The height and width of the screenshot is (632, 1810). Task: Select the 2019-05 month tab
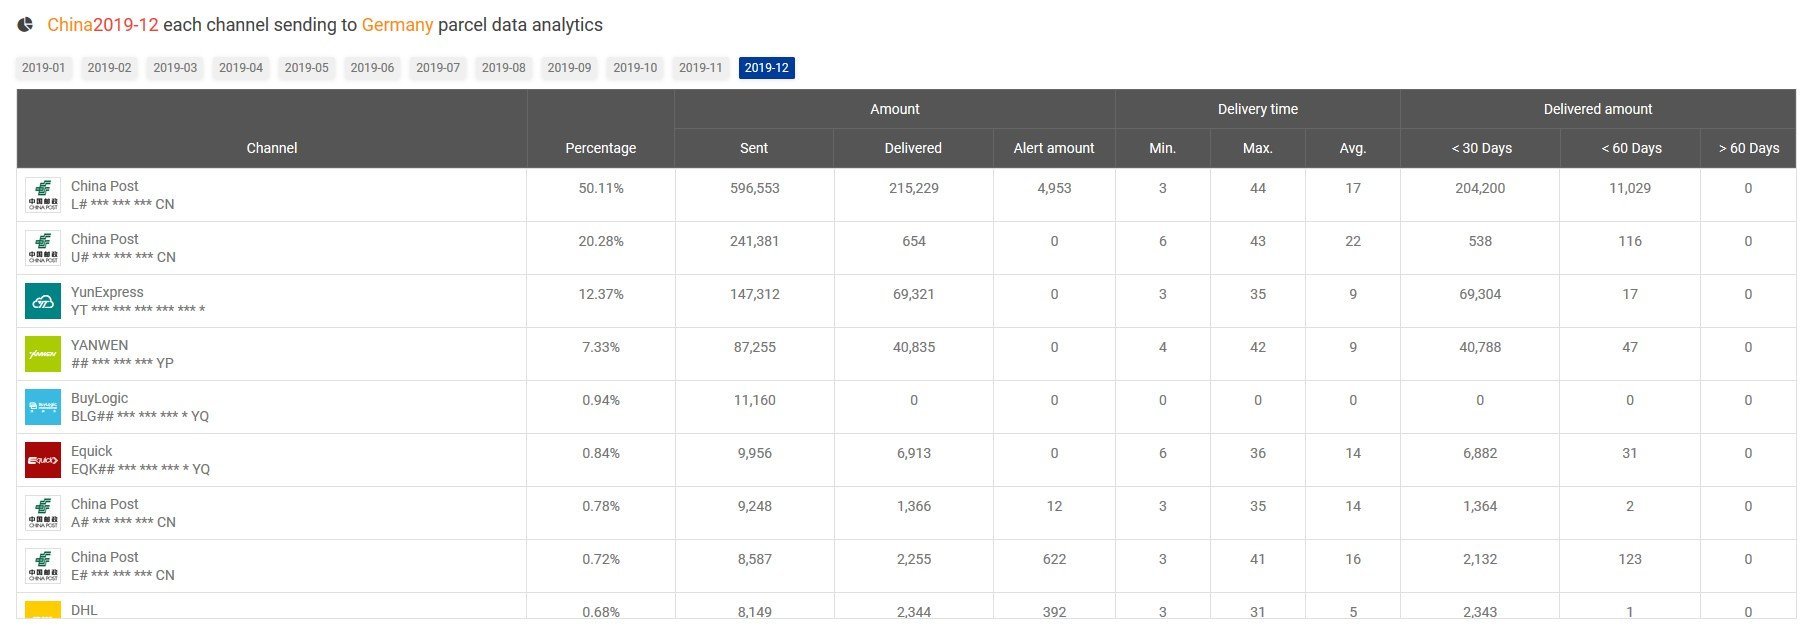coord(307,68)
